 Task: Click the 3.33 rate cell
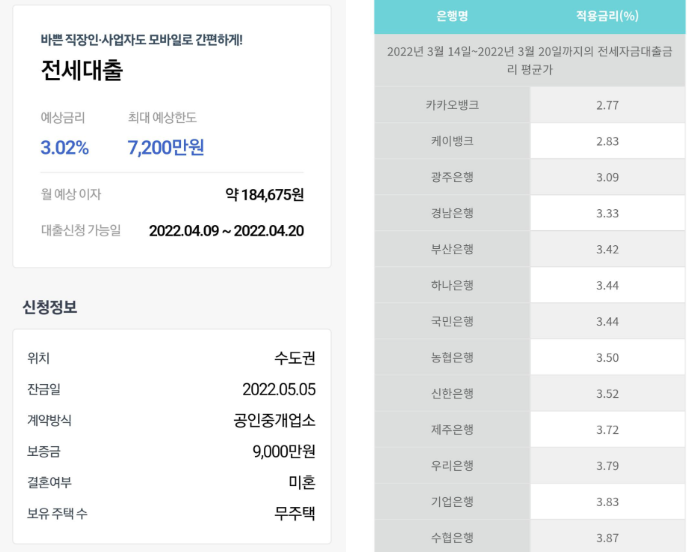pos(608,213)
